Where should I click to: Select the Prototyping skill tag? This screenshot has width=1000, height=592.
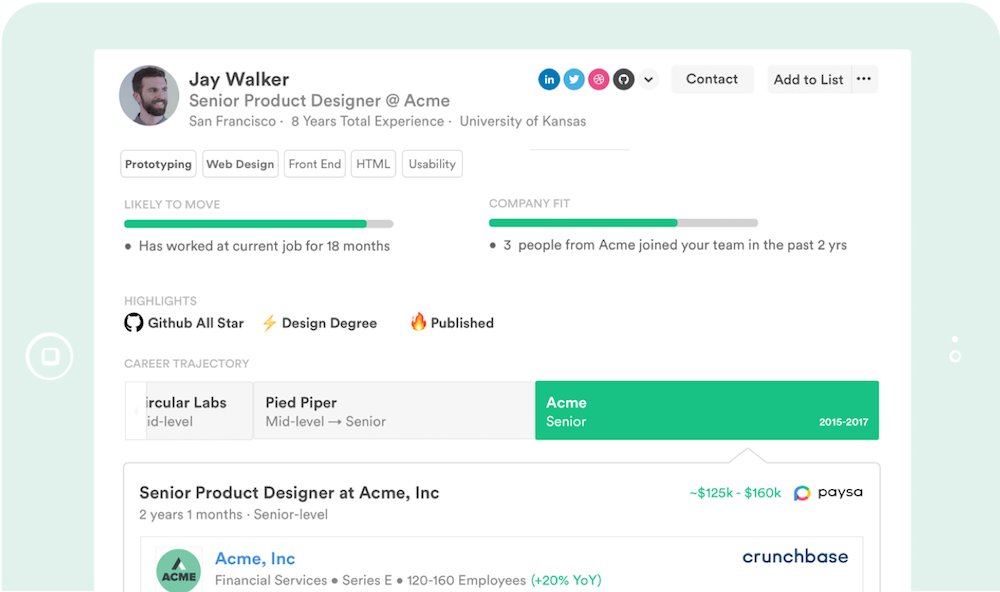pyautogui.click(x=158, y=163)
